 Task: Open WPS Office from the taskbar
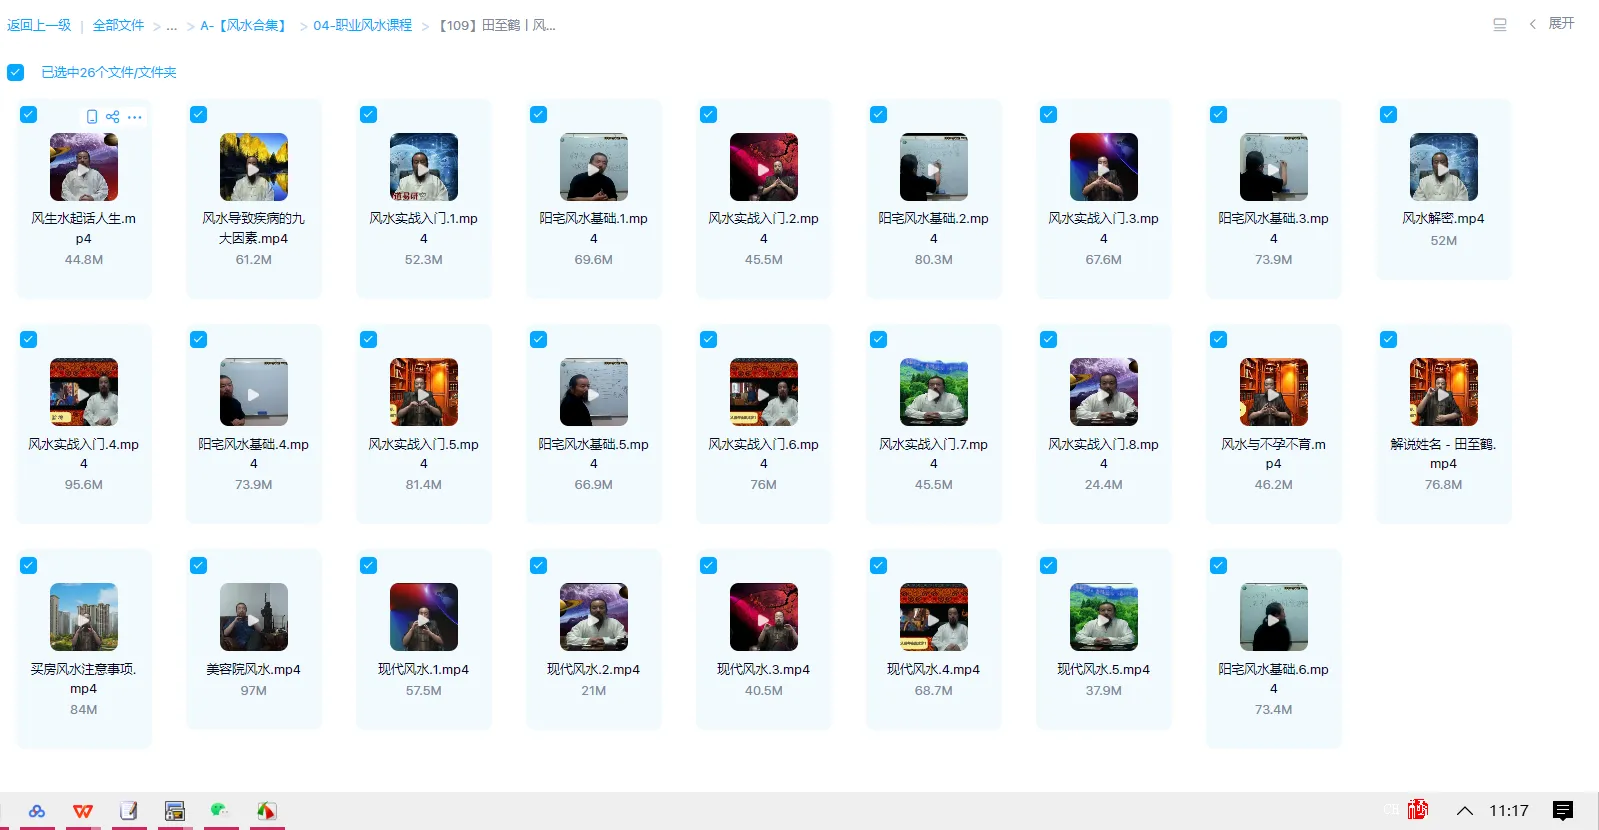pos(83,811)
